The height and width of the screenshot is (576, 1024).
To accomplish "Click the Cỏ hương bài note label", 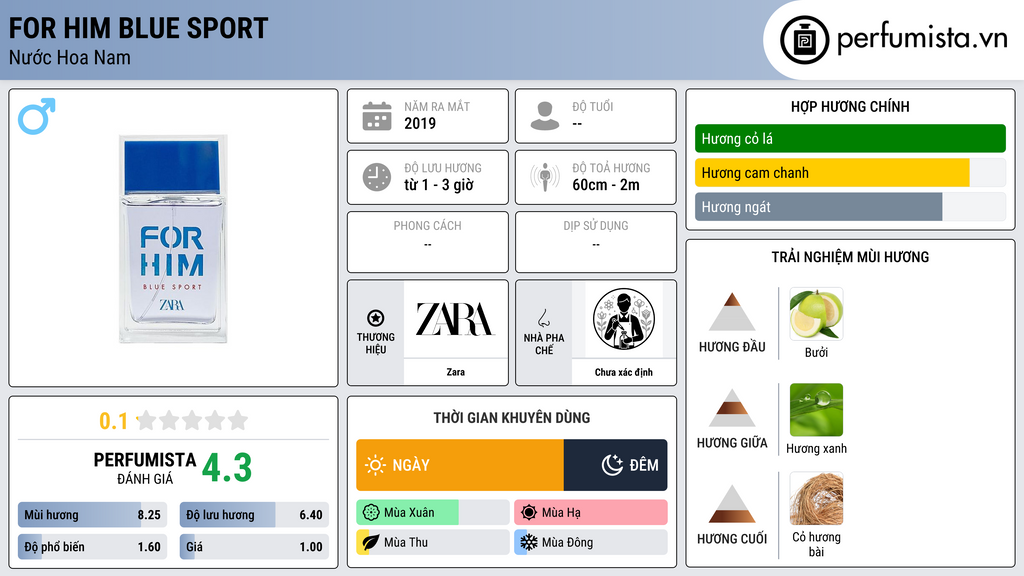I will pyautogui.click(x=816, y=544).
